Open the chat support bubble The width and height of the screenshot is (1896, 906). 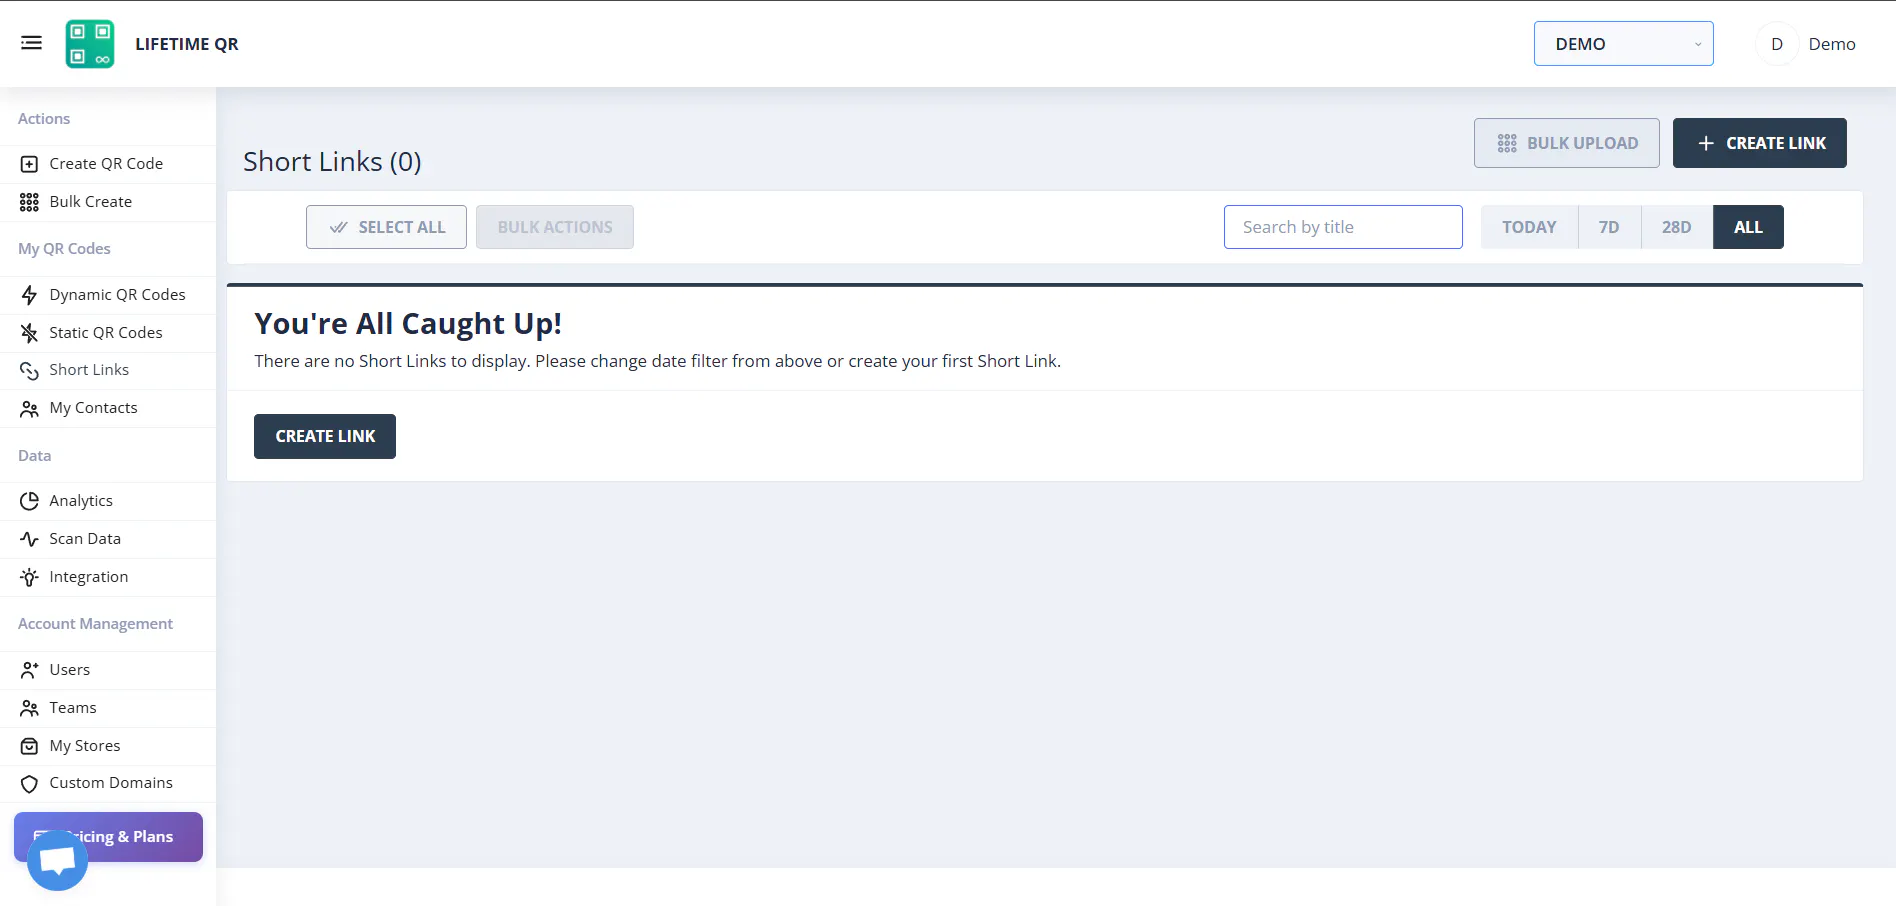point(57,860)
